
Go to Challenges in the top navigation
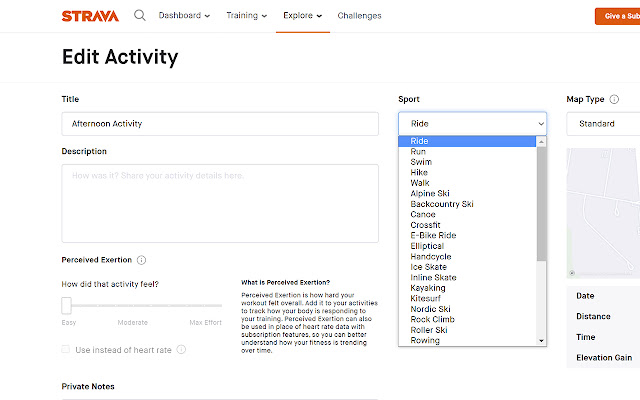point(359,16)
